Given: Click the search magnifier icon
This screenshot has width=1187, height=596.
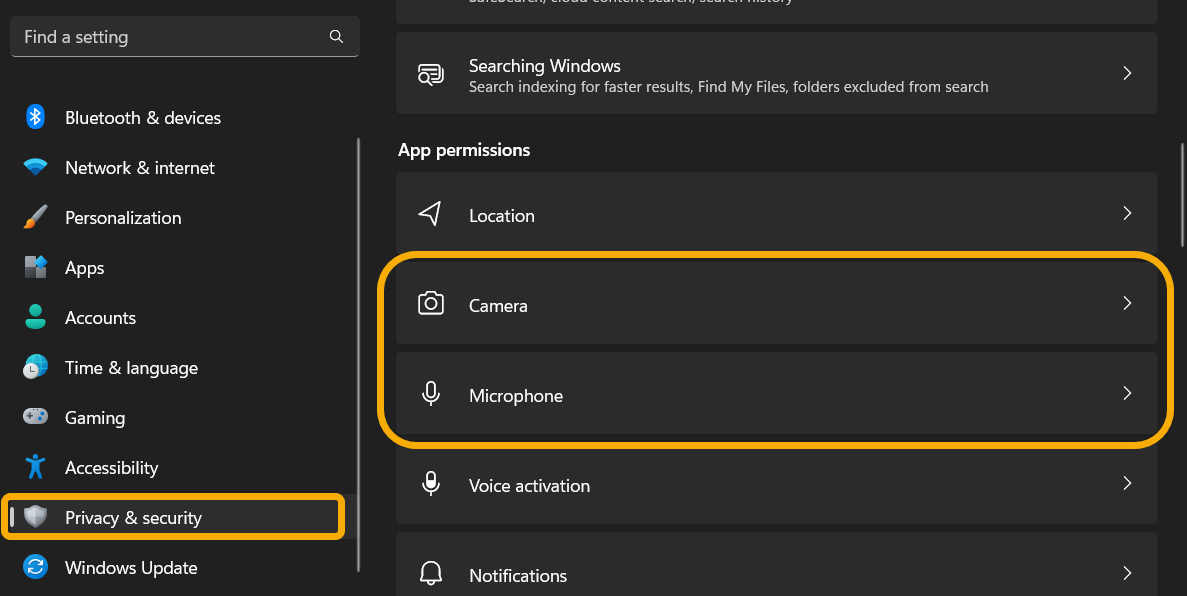Looking at the screenshot, I should pyautogui.click(x=336, y=36).
